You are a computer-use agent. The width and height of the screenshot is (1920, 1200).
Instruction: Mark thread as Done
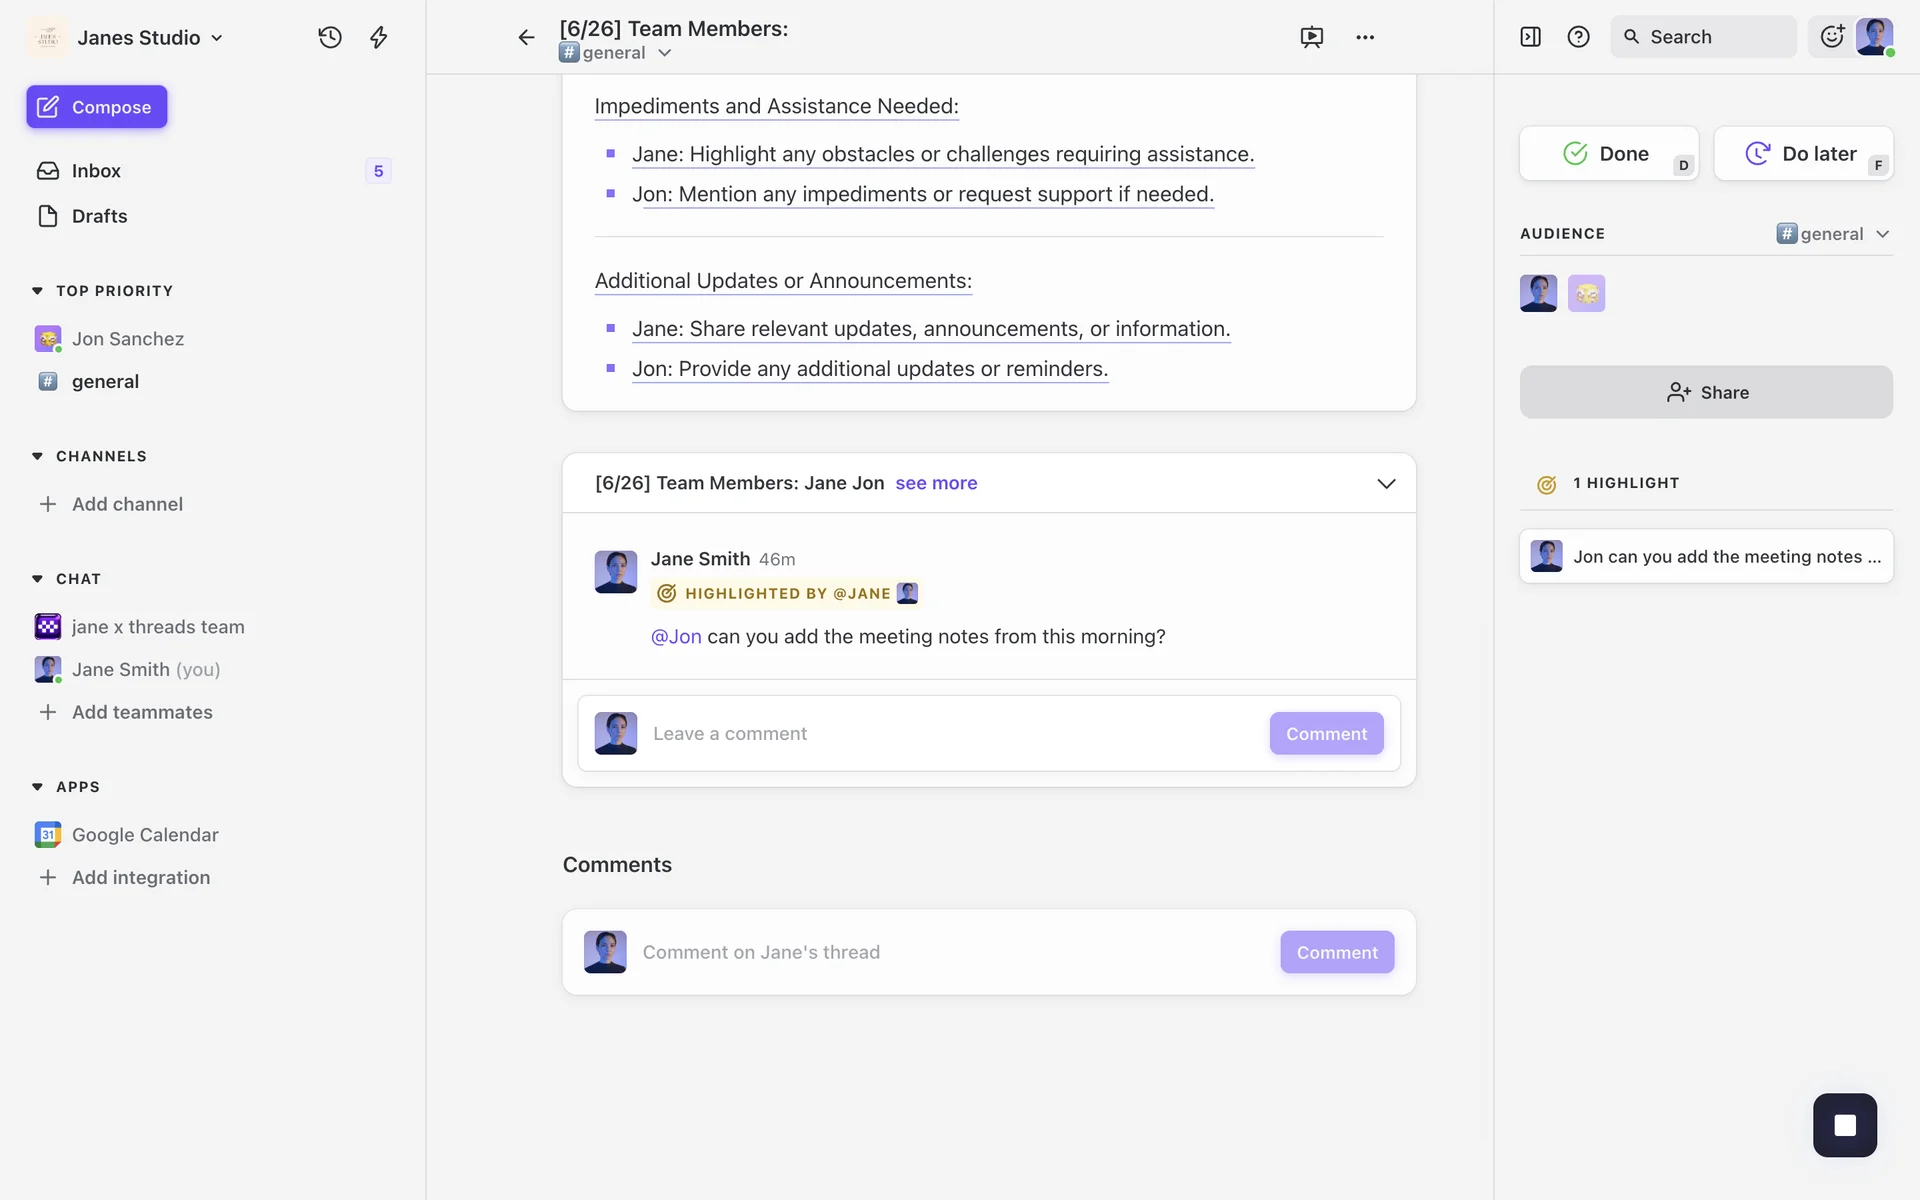[1608, 154]
